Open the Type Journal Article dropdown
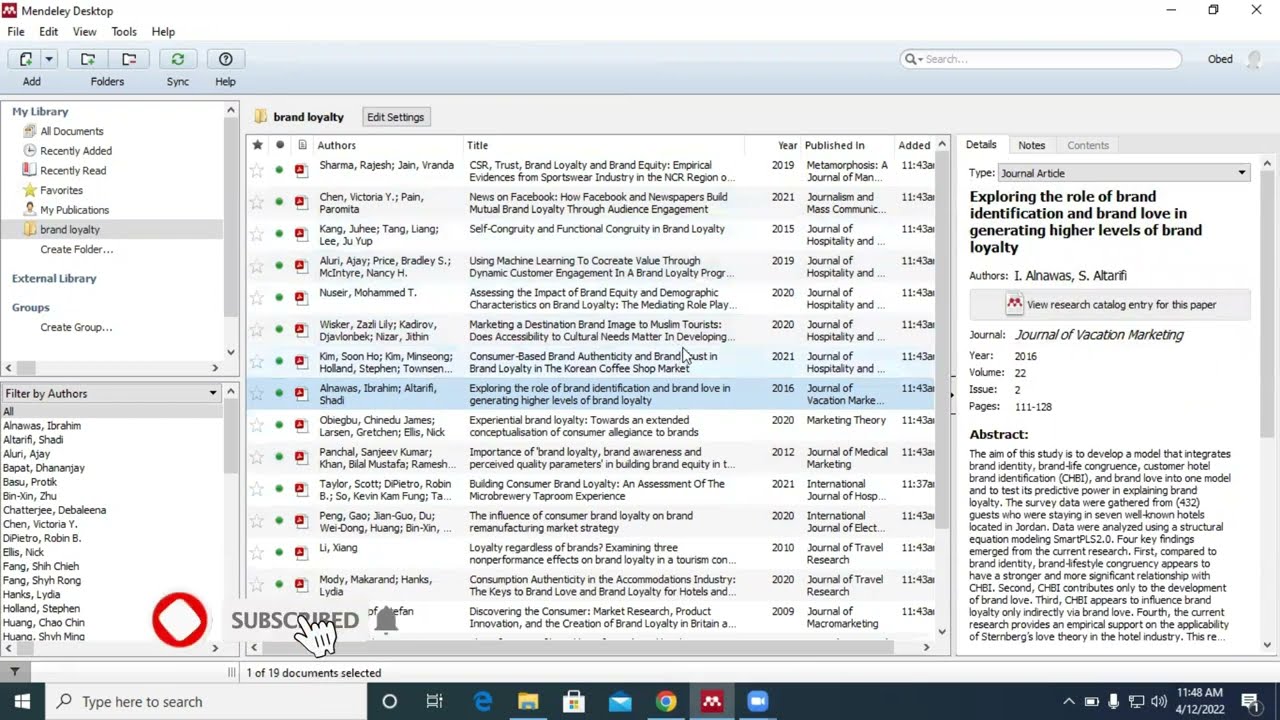This screenshot has height=720, width=1280. click(x=1124, y=173)
